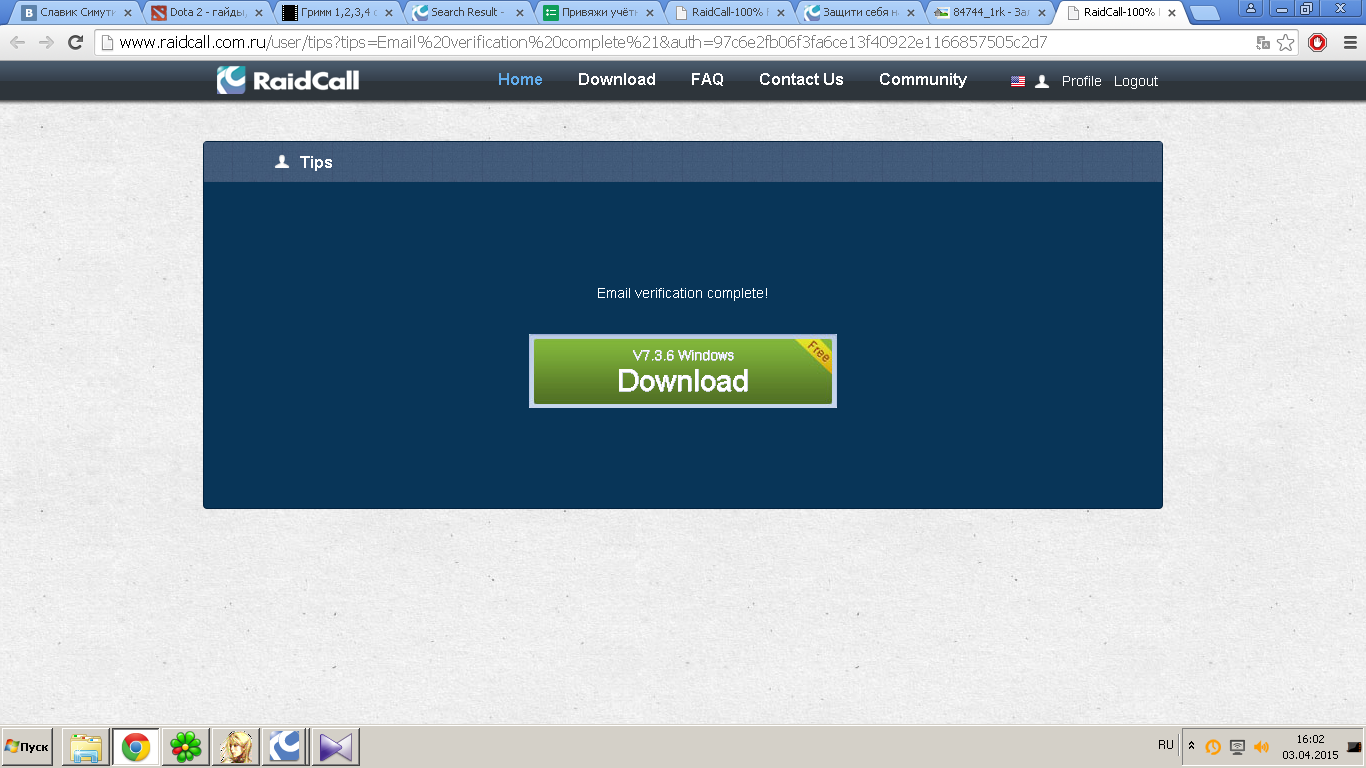Viewport: 1366px width, 768px height.
Task: Download RaidCall V7.3.6 for Windows
Action: pyautogui.click(x=683, y=371)
